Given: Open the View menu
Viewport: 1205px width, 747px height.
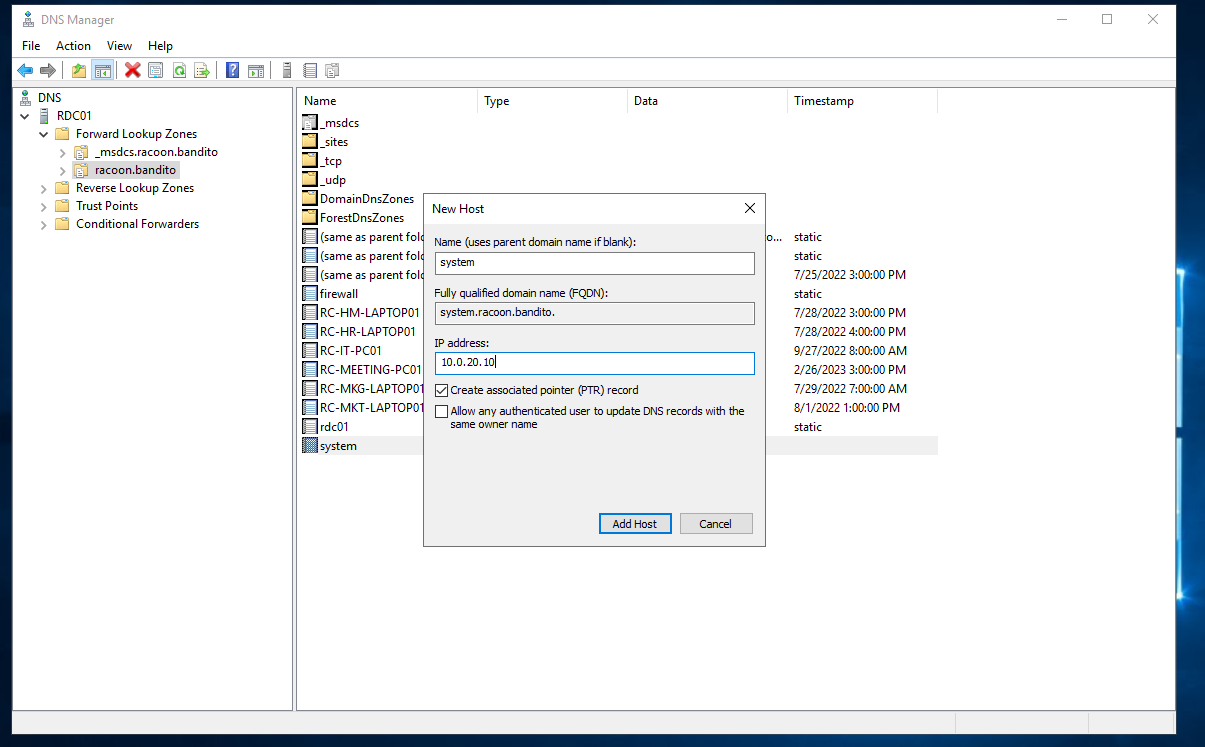Looking at the screenshot, I should click(x=119, y=46).
